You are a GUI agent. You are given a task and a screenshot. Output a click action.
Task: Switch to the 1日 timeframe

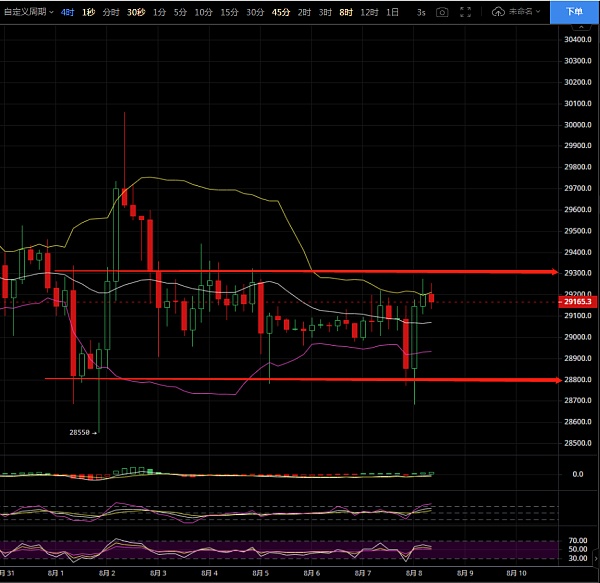click(392, 12)
